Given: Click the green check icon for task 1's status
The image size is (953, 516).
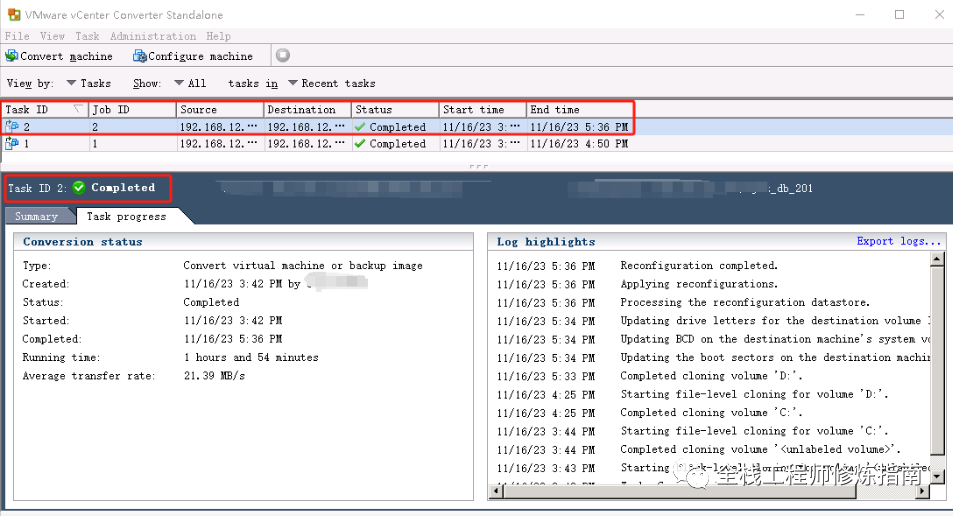Looking at the screenshot, I should [360, 143].
